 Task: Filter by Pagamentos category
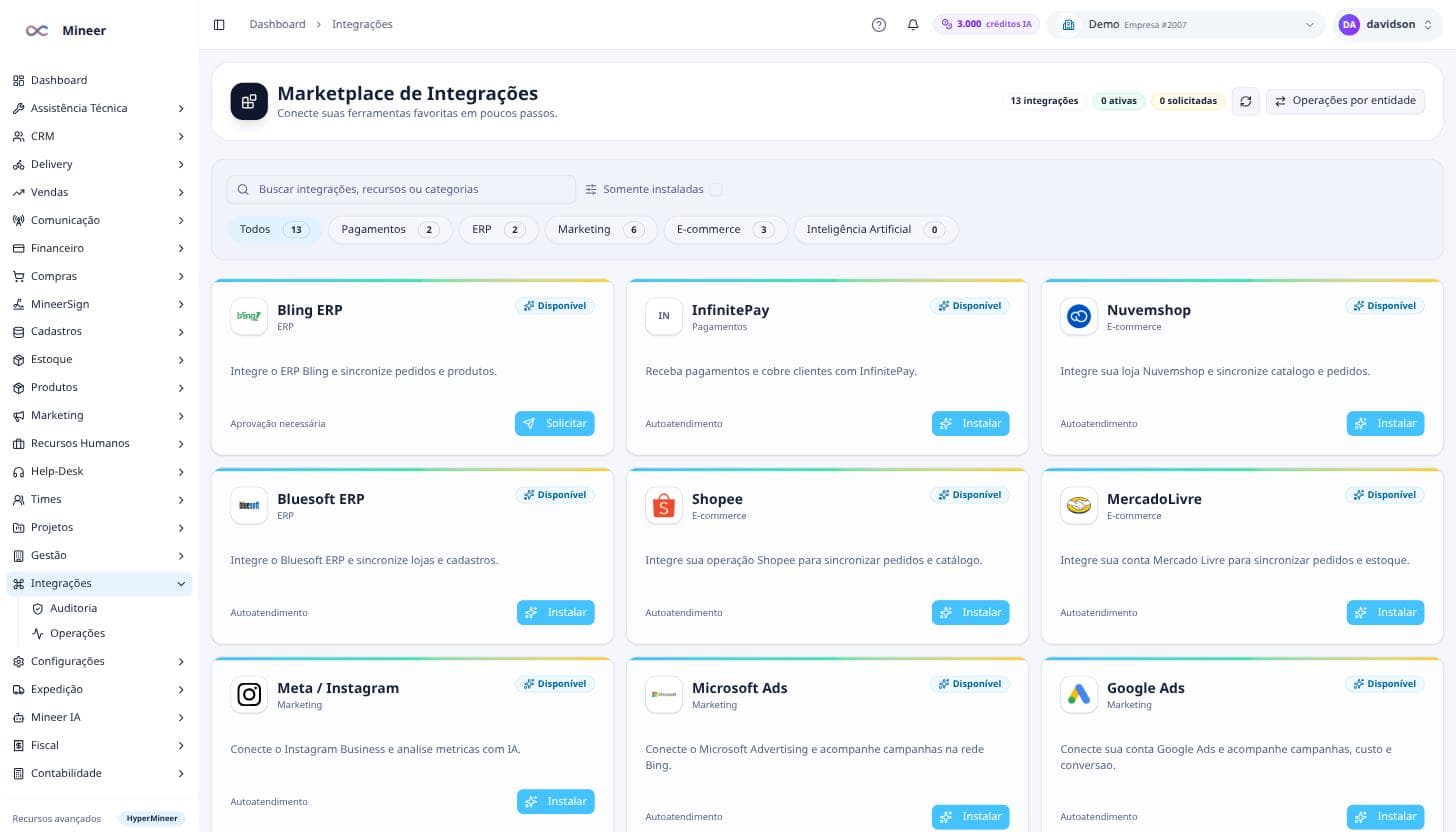click(390, 230)
